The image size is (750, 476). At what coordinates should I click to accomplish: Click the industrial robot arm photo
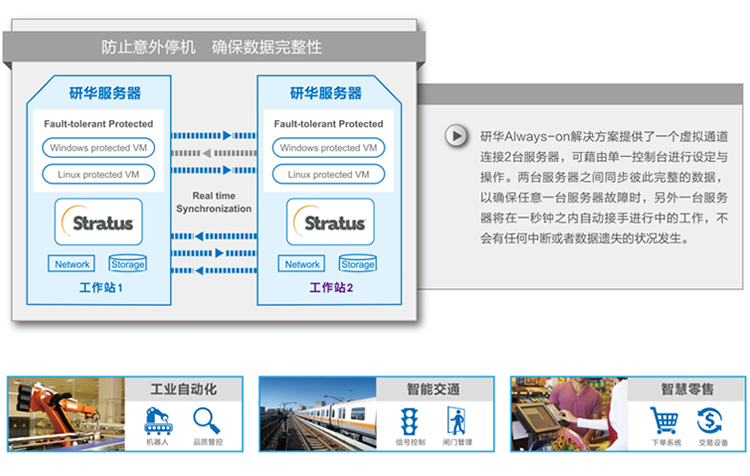[x=66, y=414]
